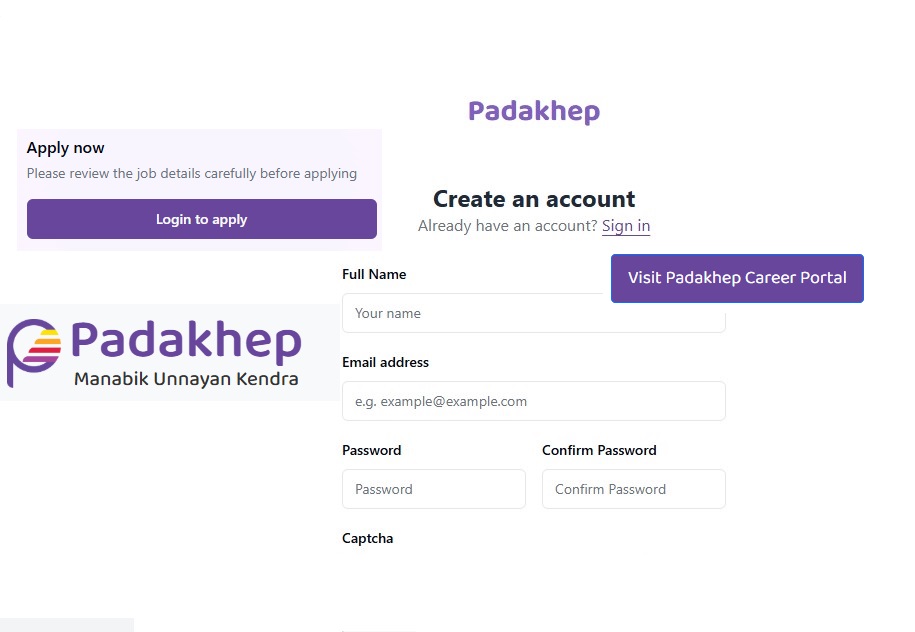Click the job details review notice text
The height and width of the screenshot is (632, 915).
192,173
